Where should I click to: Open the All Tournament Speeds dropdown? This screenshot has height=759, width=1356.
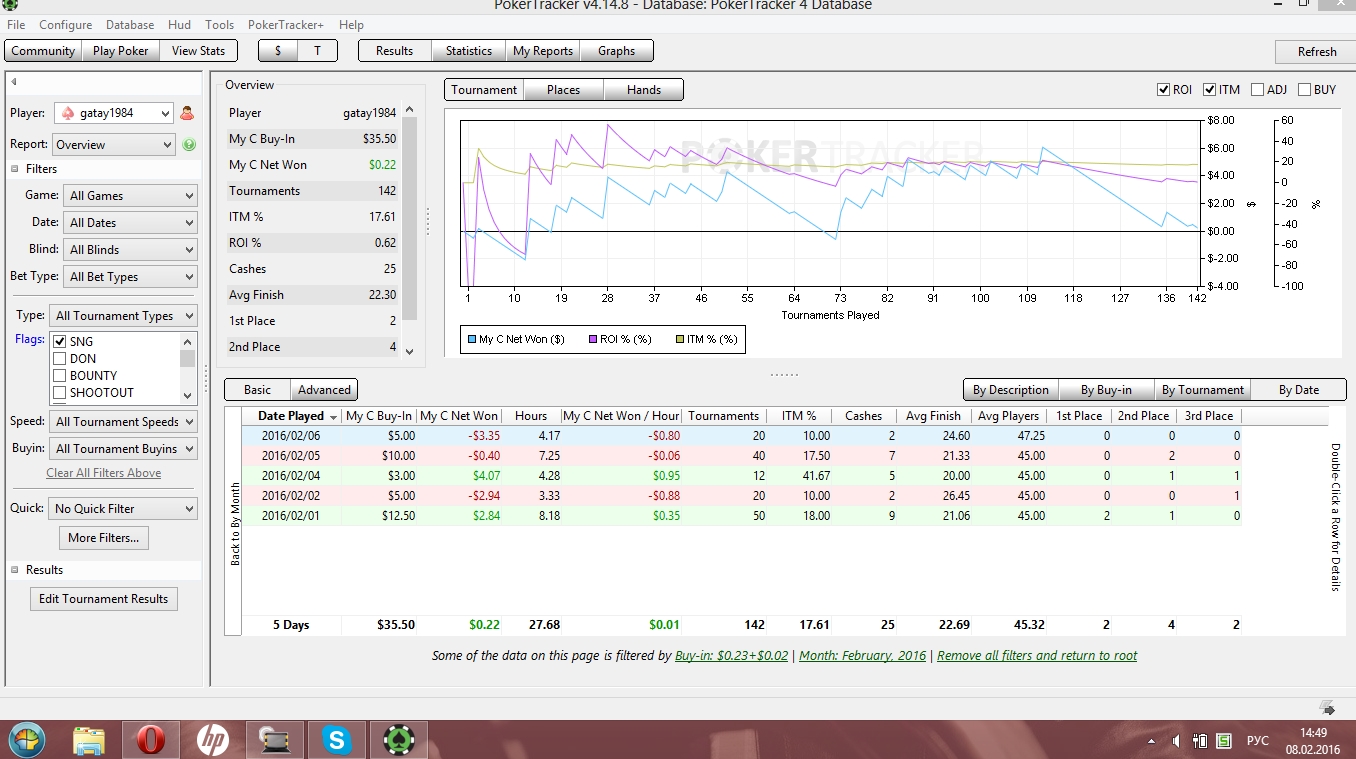tap(123, 422)
